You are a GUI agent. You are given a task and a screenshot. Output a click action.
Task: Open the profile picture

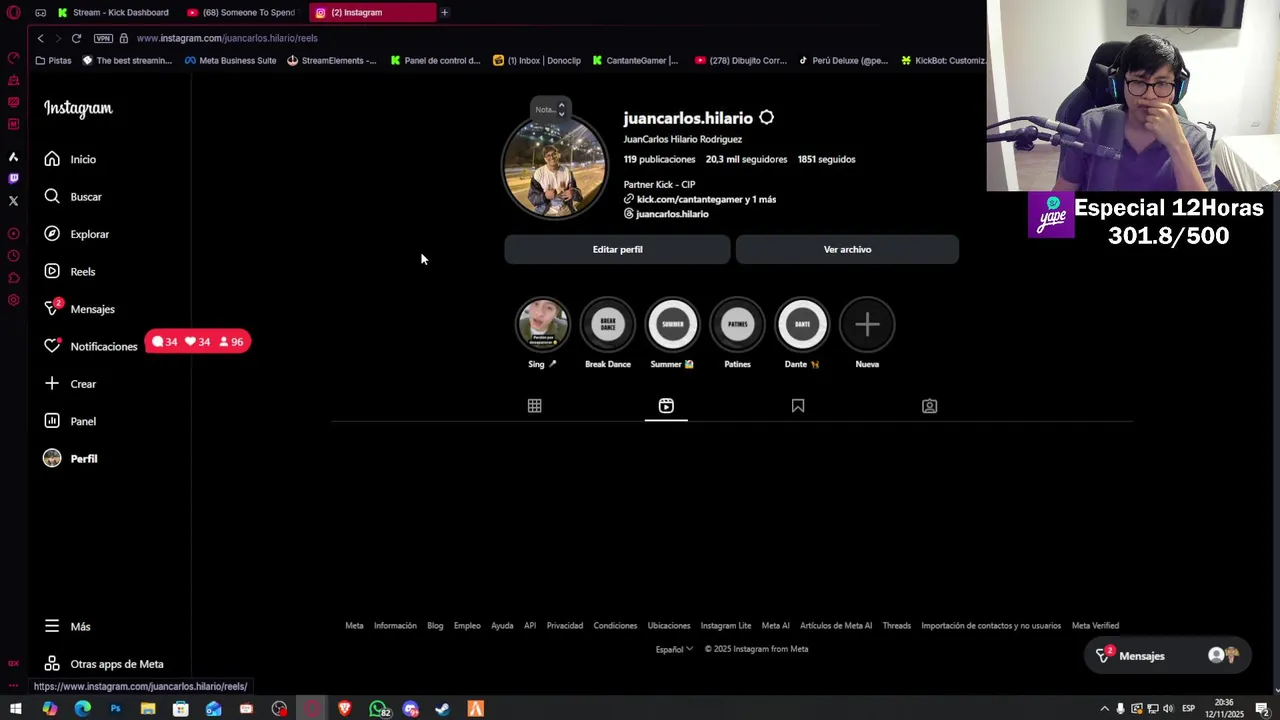(x=555, y=168)
